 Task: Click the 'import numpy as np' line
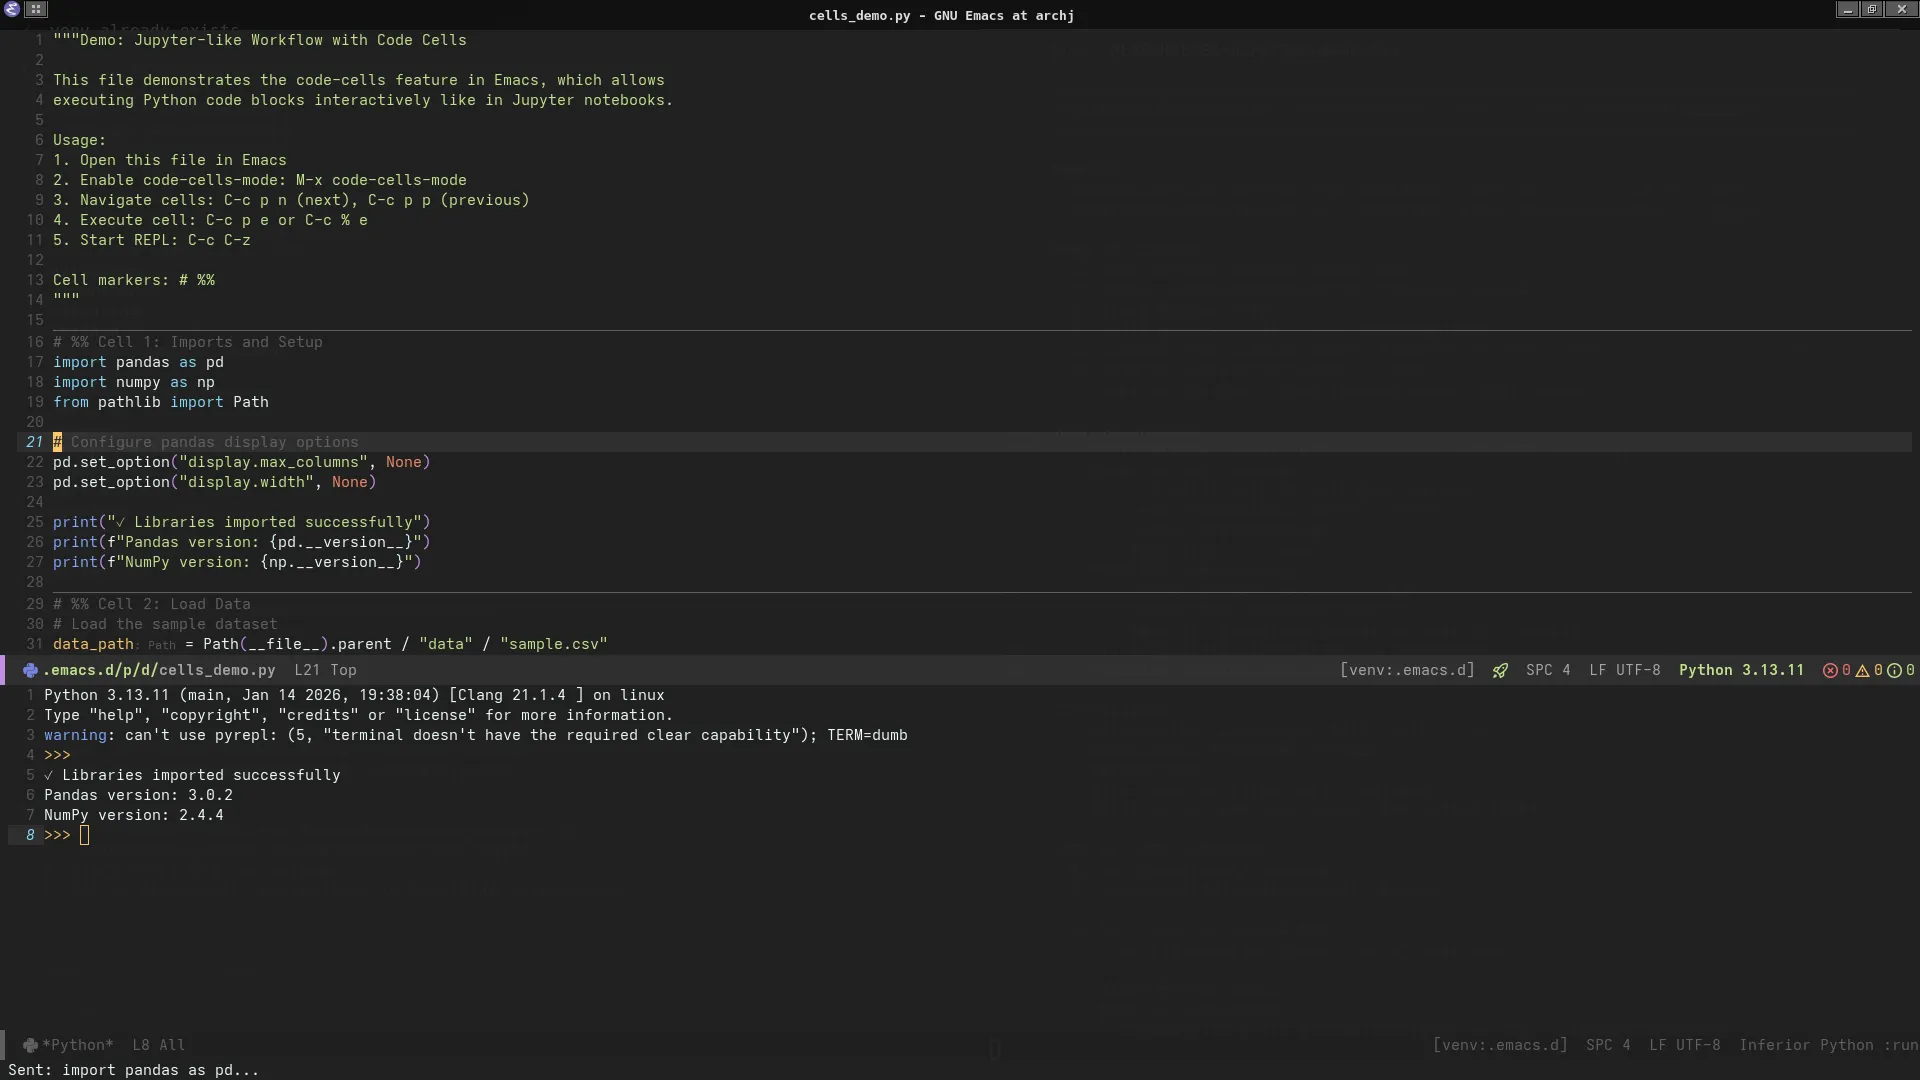point(134,382)
